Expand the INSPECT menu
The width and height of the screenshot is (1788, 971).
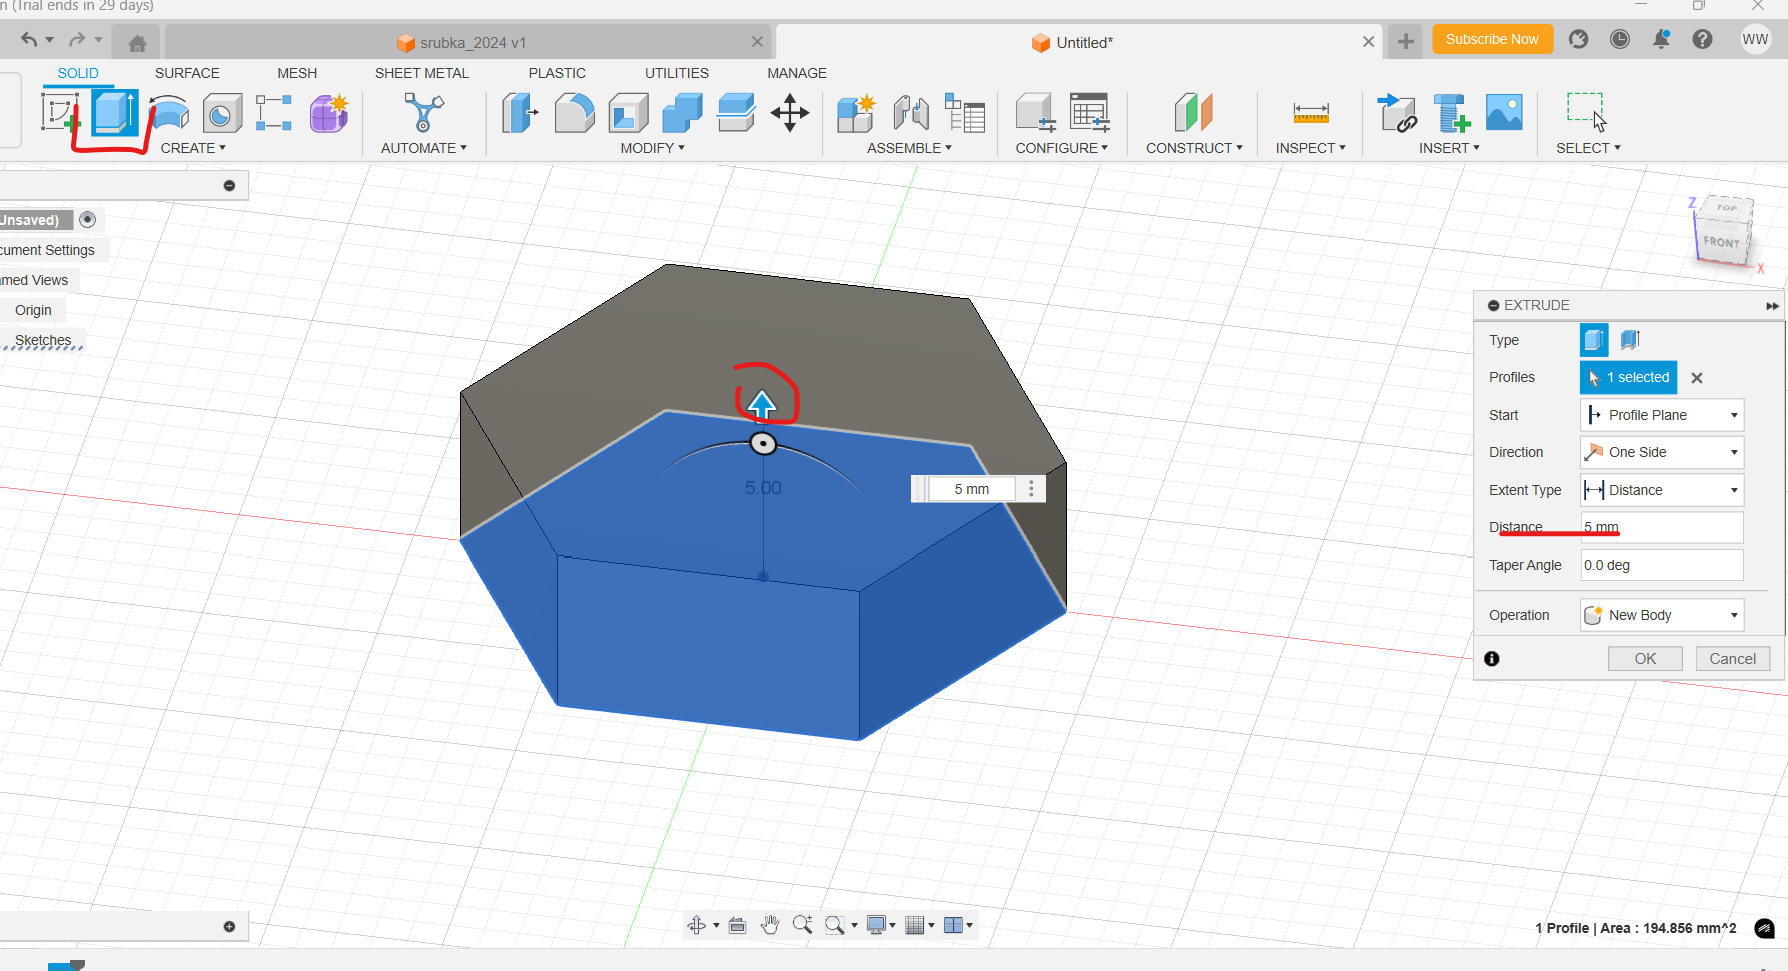1310,148
